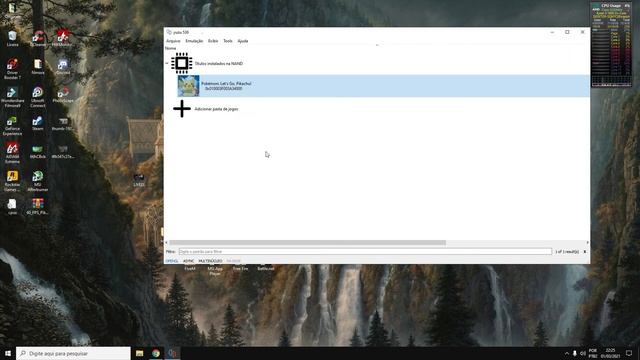
Task: Collapse the NAND installed titles group
Action: click(x=167, y=63)
